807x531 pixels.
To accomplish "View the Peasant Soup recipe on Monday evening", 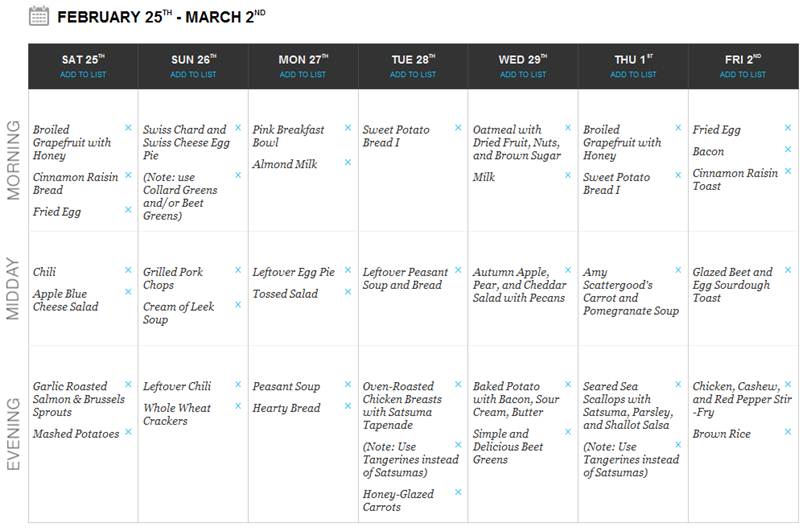I will 286,386.
